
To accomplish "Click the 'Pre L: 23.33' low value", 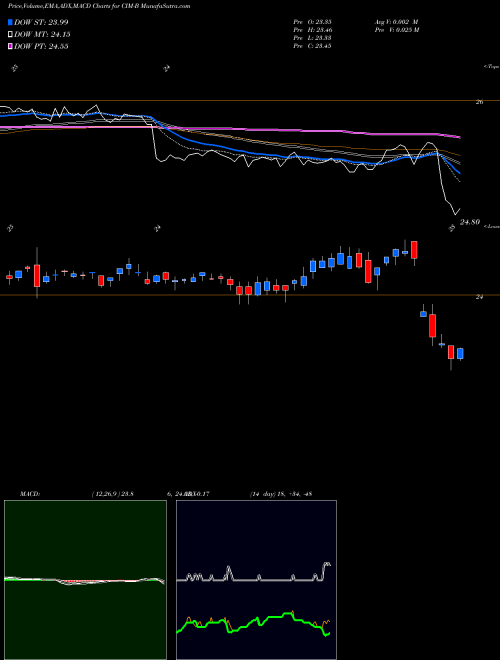I will (x=312, y=38).
